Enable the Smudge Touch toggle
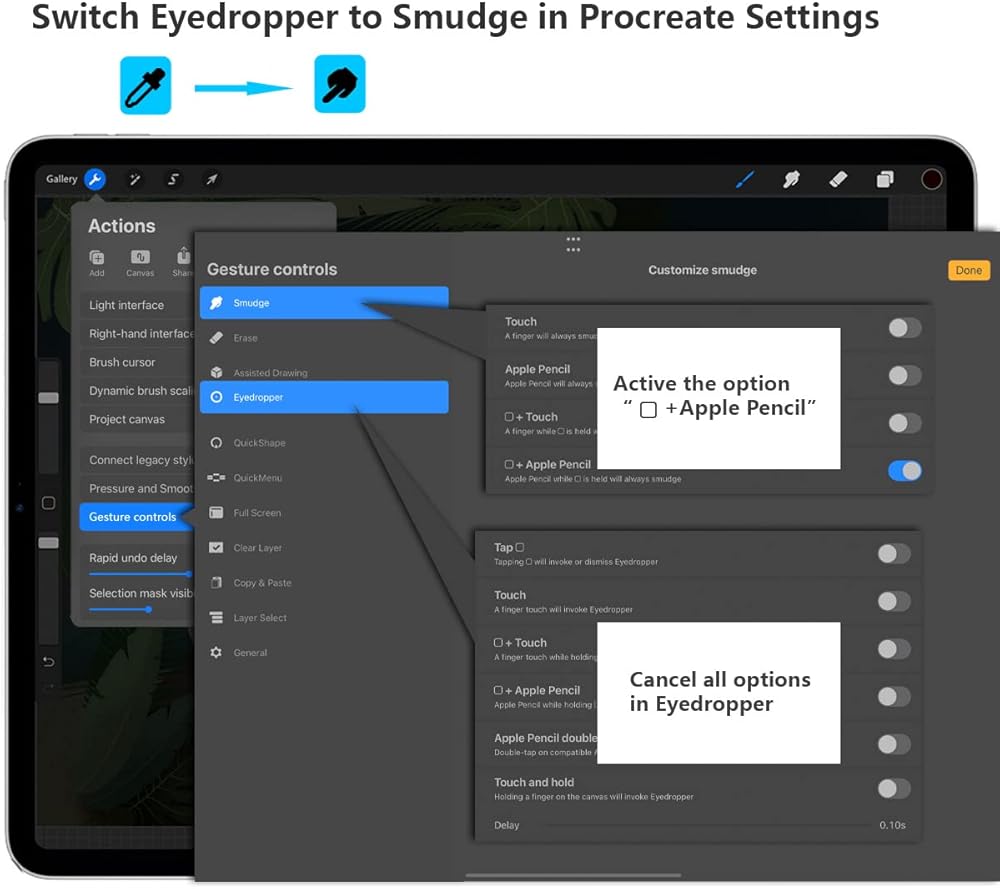Image resolution: width=1000 pixels, height=889 pixels. point(904,328)
